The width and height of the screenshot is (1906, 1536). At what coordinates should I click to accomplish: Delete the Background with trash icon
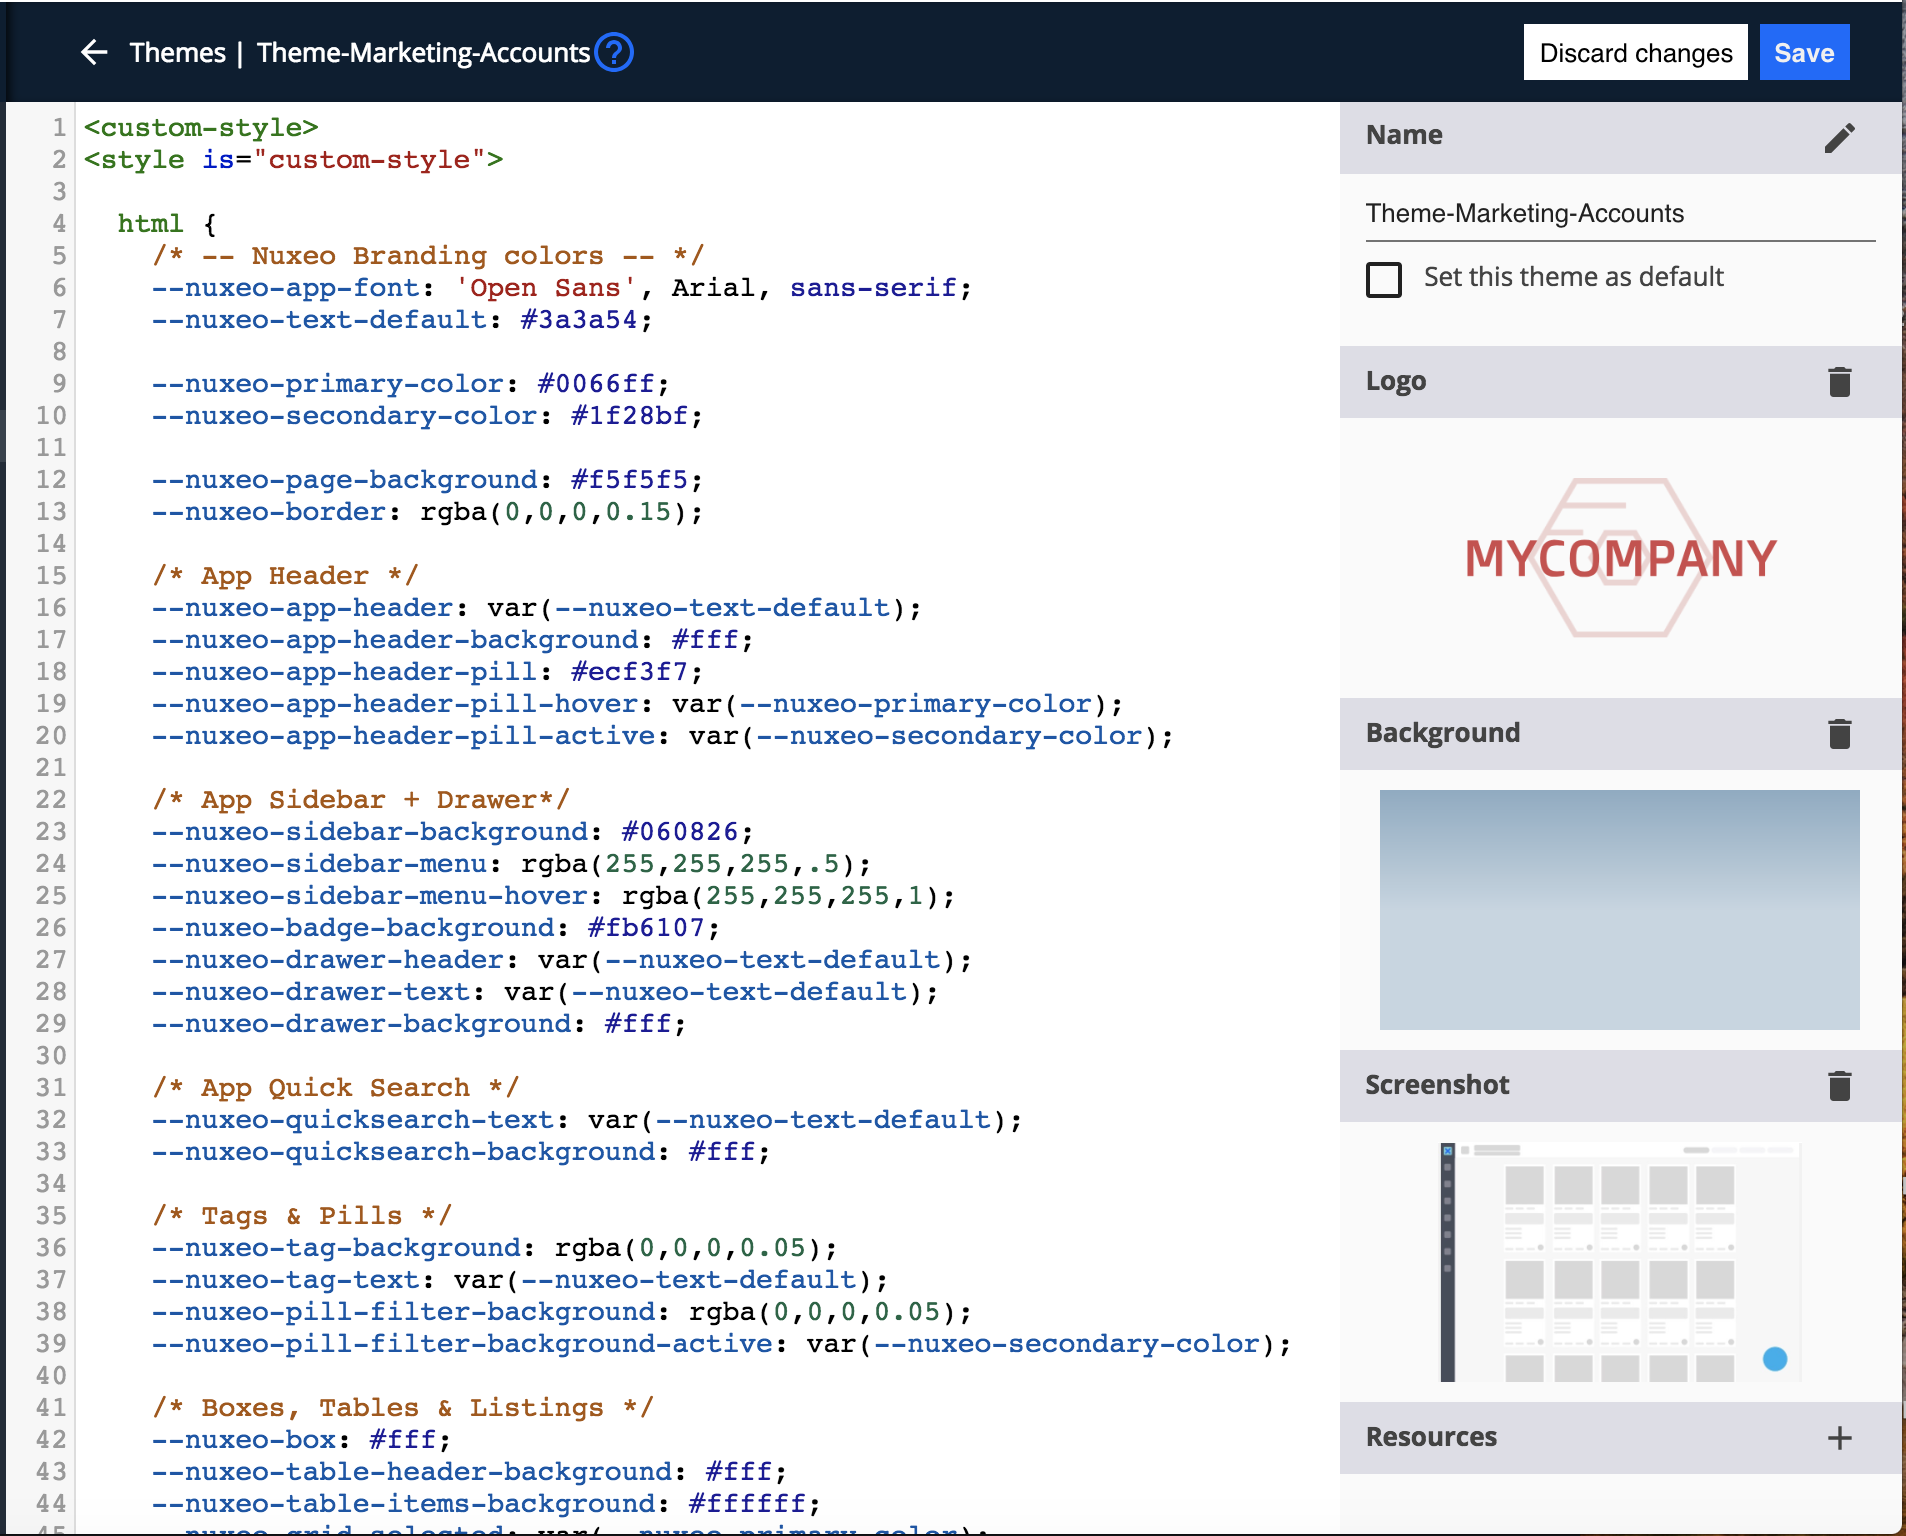coord(1839,734)
